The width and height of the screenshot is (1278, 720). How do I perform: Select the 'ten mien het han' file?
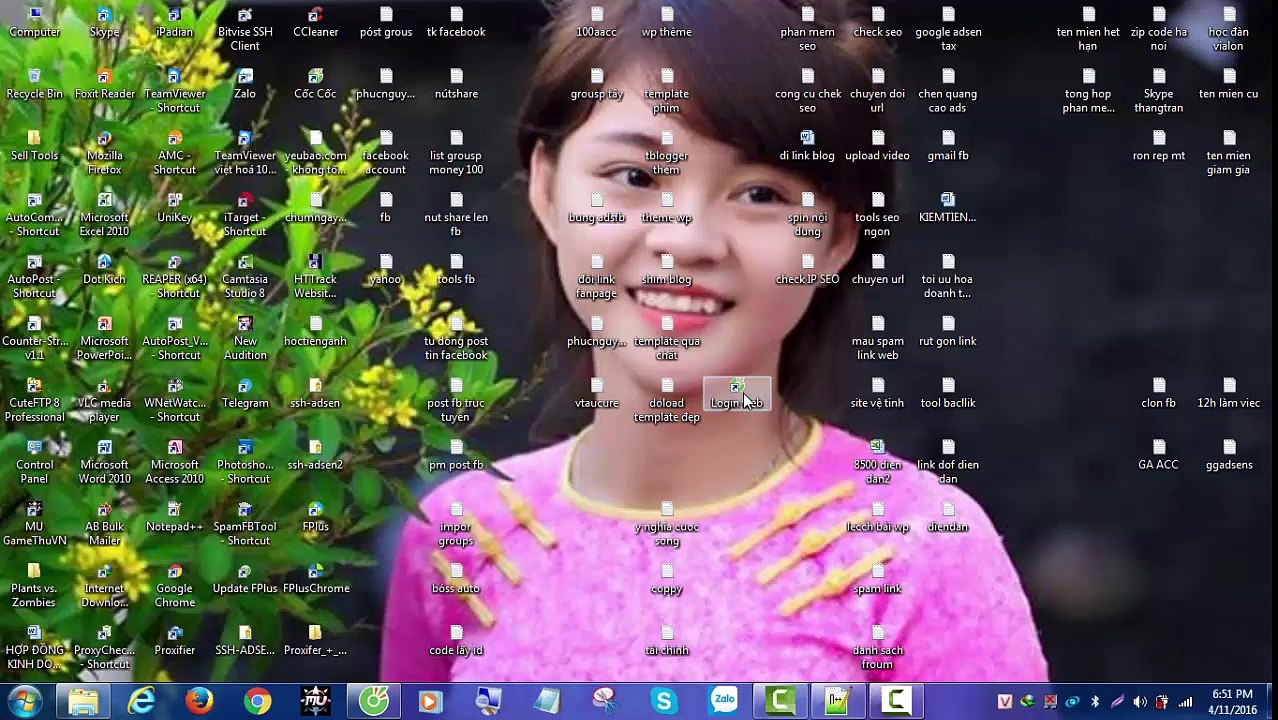coord(1089,30)
